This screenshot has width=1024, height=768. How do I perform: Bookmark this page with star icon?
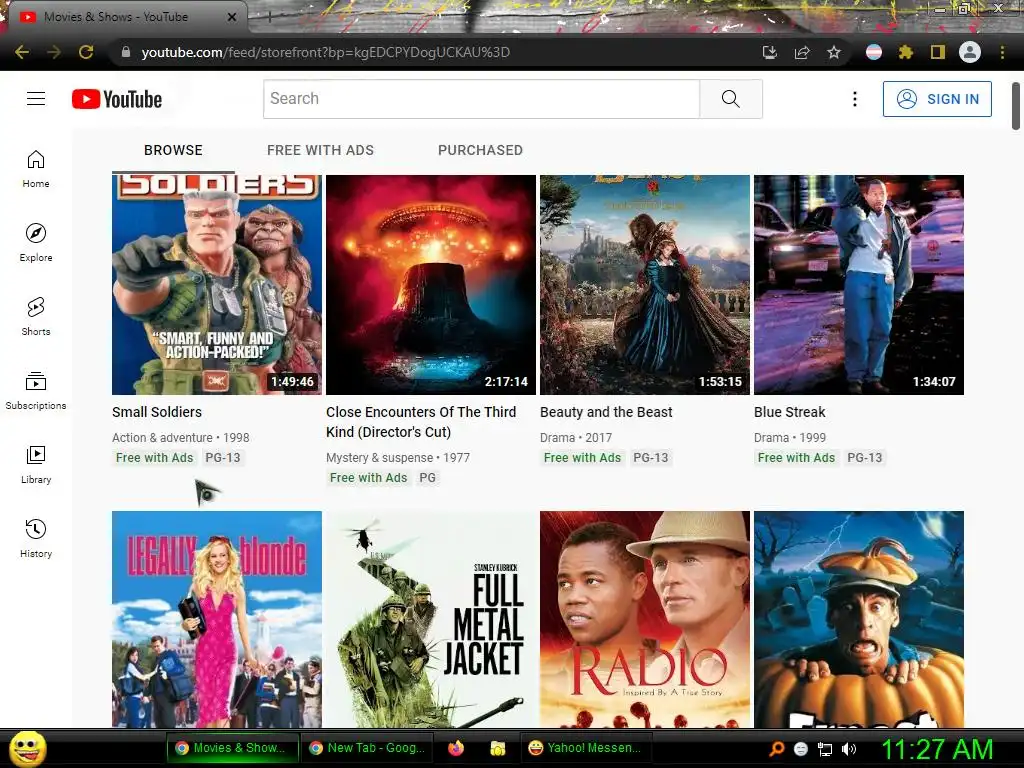tap(834, 52)
